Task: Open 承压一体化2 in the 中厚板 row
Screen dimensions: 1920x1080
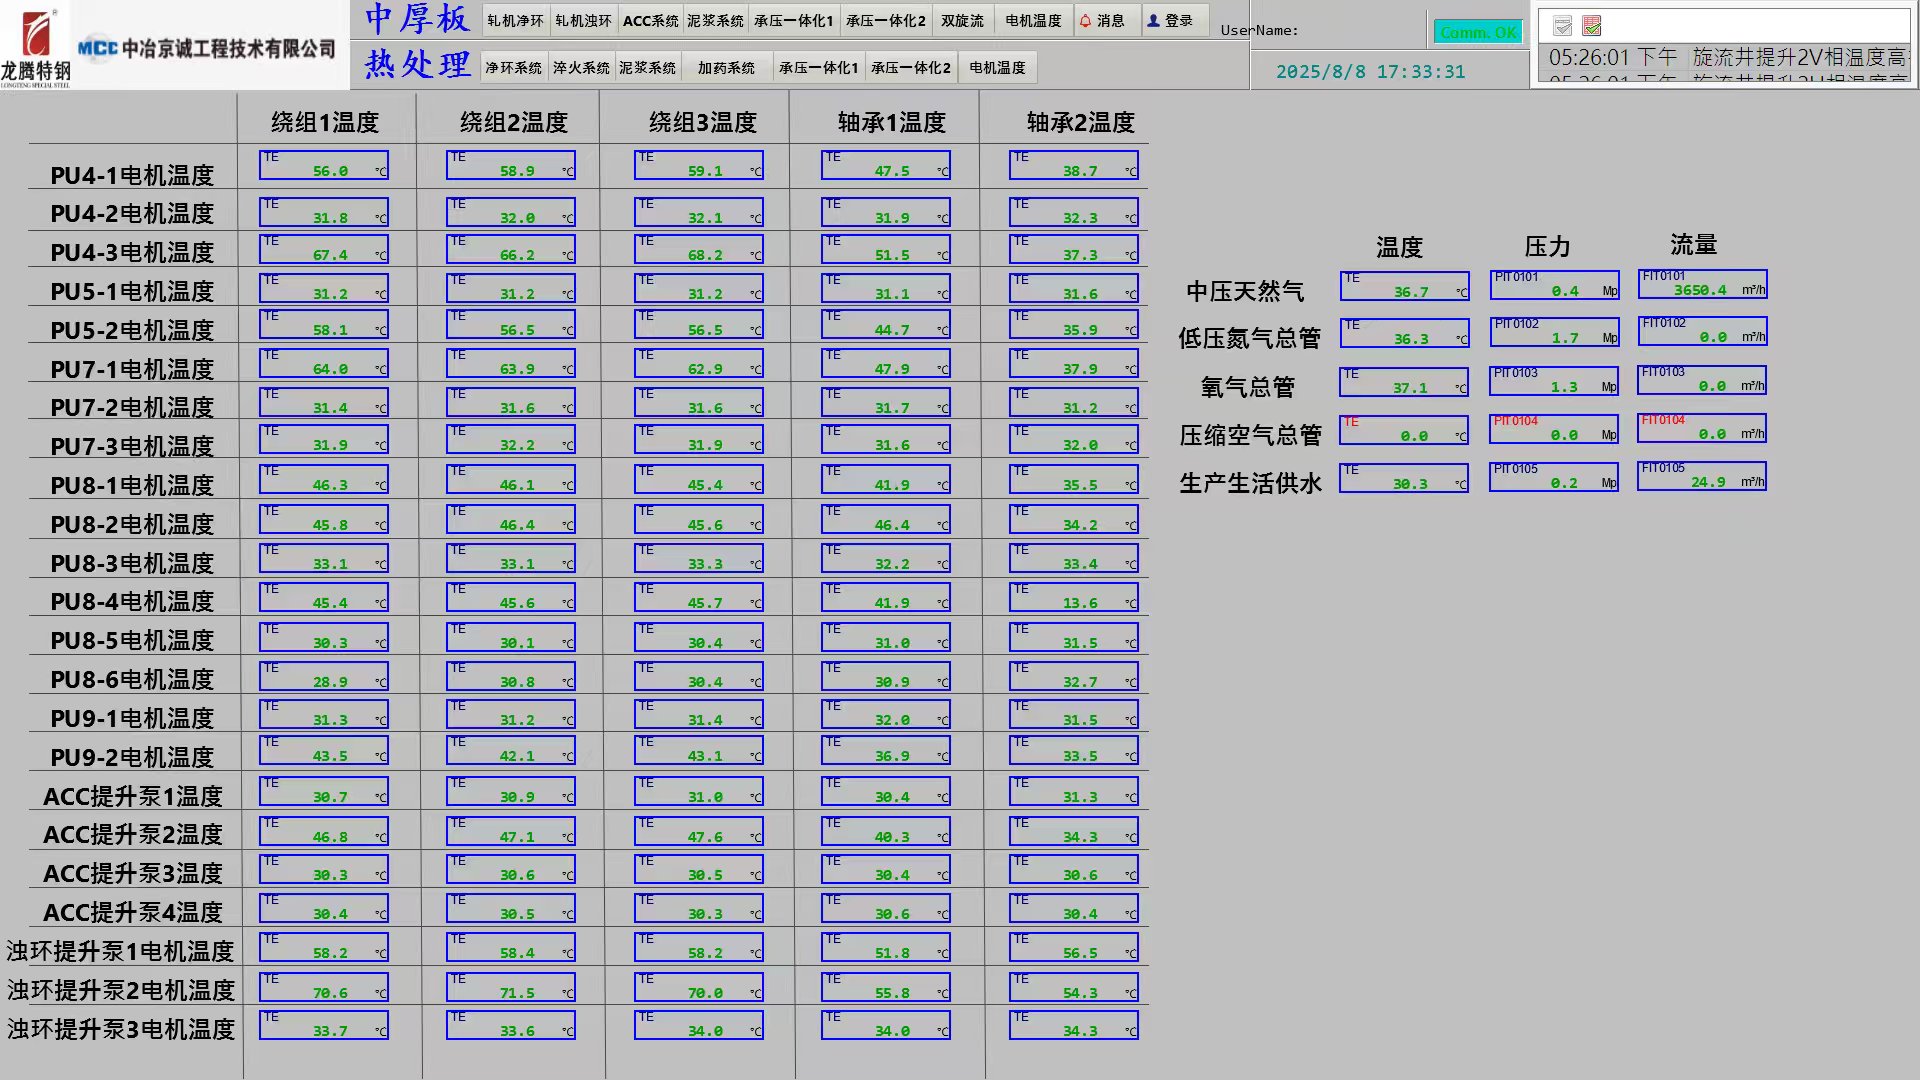Action: point(885,21)
